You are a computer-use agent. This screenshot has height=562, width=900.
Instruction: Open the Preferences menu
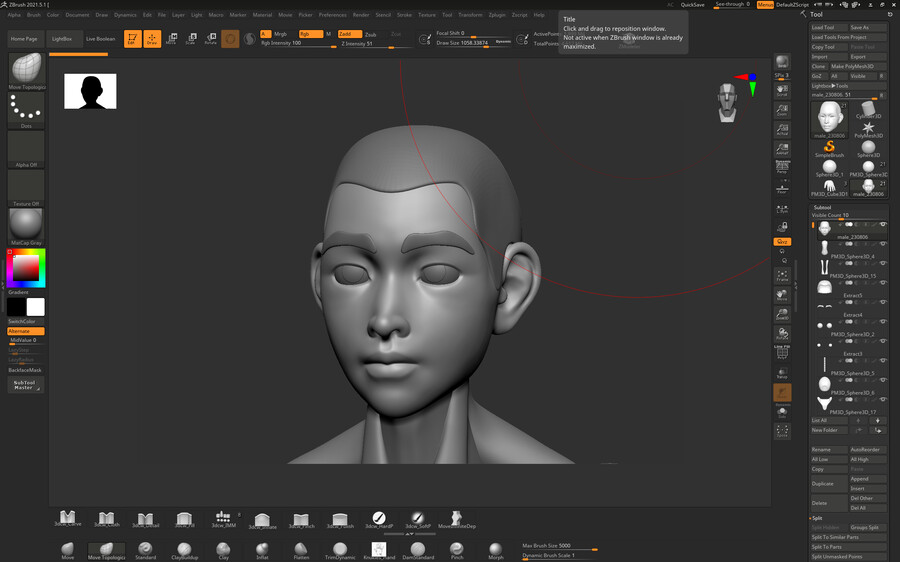[333, 15]
